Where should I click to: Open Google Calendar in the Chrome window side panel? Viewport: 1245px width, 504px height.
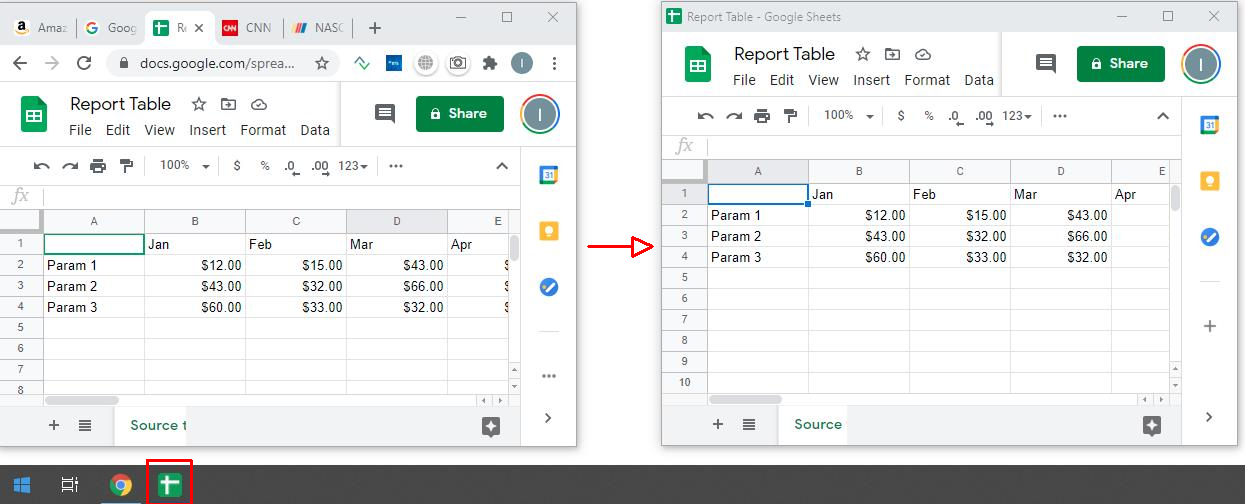548,175
